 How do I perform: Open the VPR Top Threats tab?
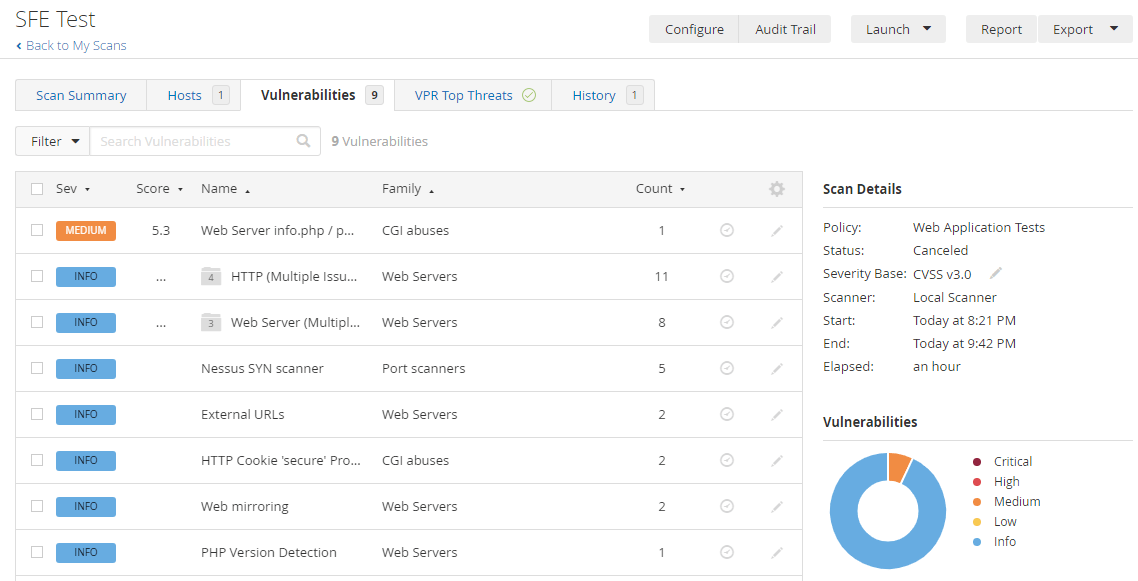pos(473,95)
